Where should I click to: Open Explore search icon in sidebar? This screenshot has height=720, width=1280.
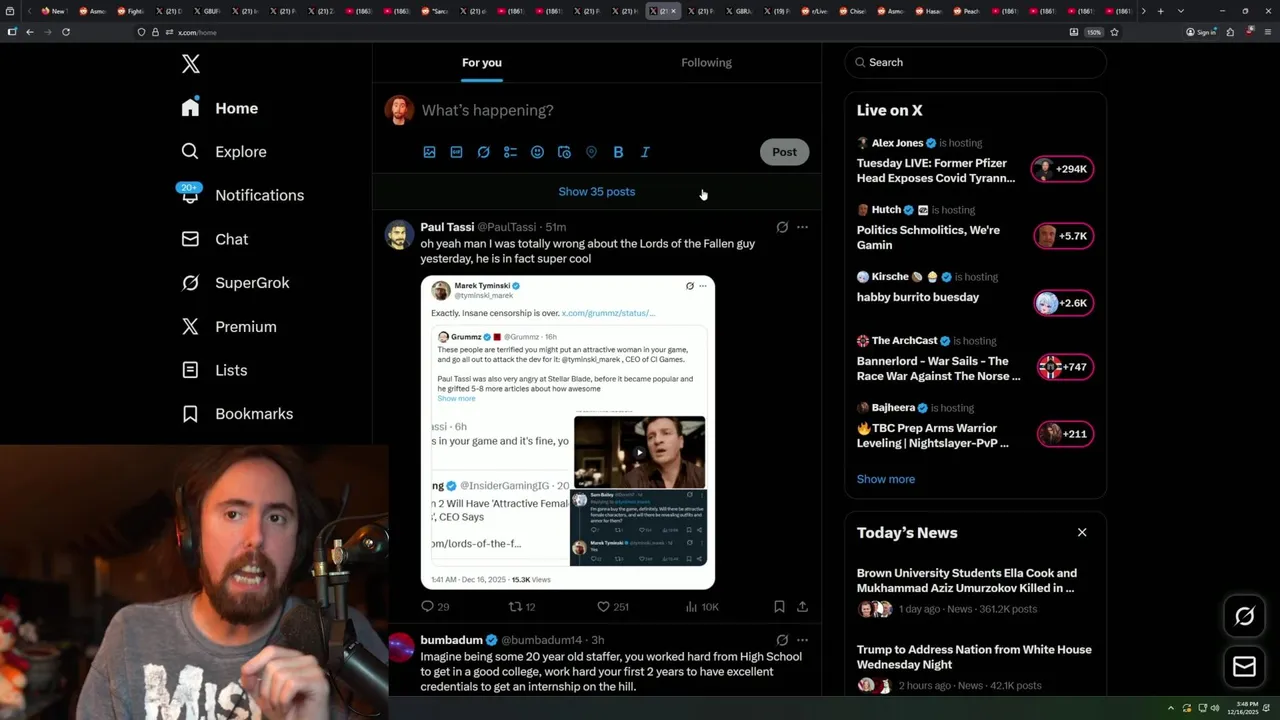[190, 151]
